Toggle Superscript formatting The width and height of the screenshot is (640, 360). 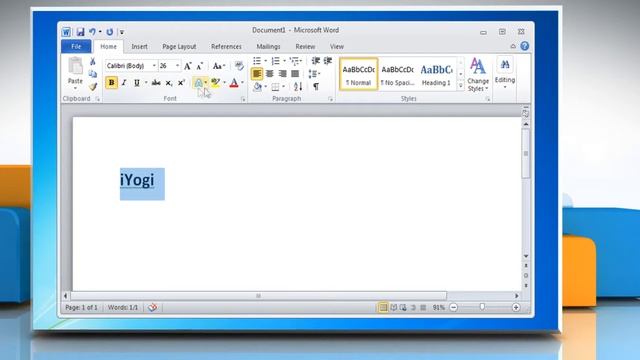click(181, 83)
